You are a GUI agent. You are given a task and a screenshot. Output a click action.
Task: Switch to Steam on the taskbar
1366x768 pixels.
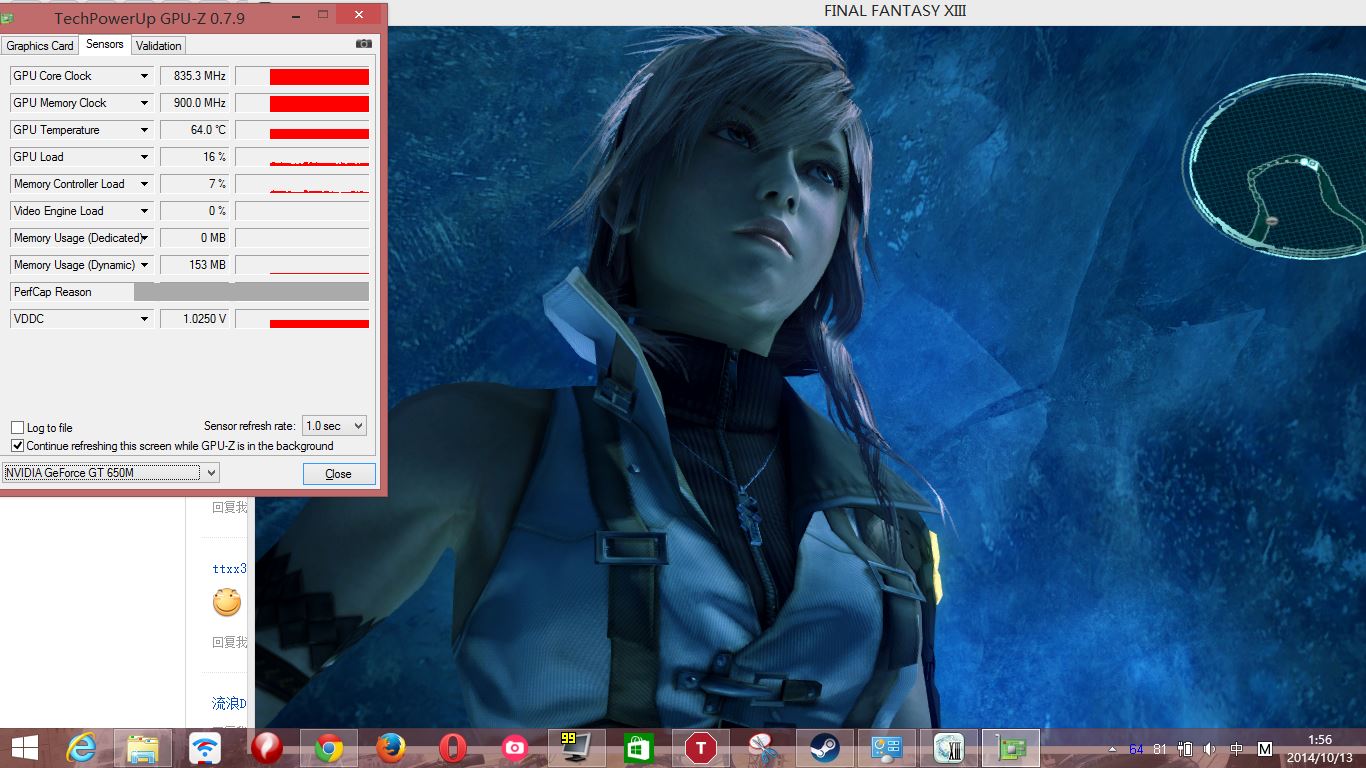click(825, 748)
